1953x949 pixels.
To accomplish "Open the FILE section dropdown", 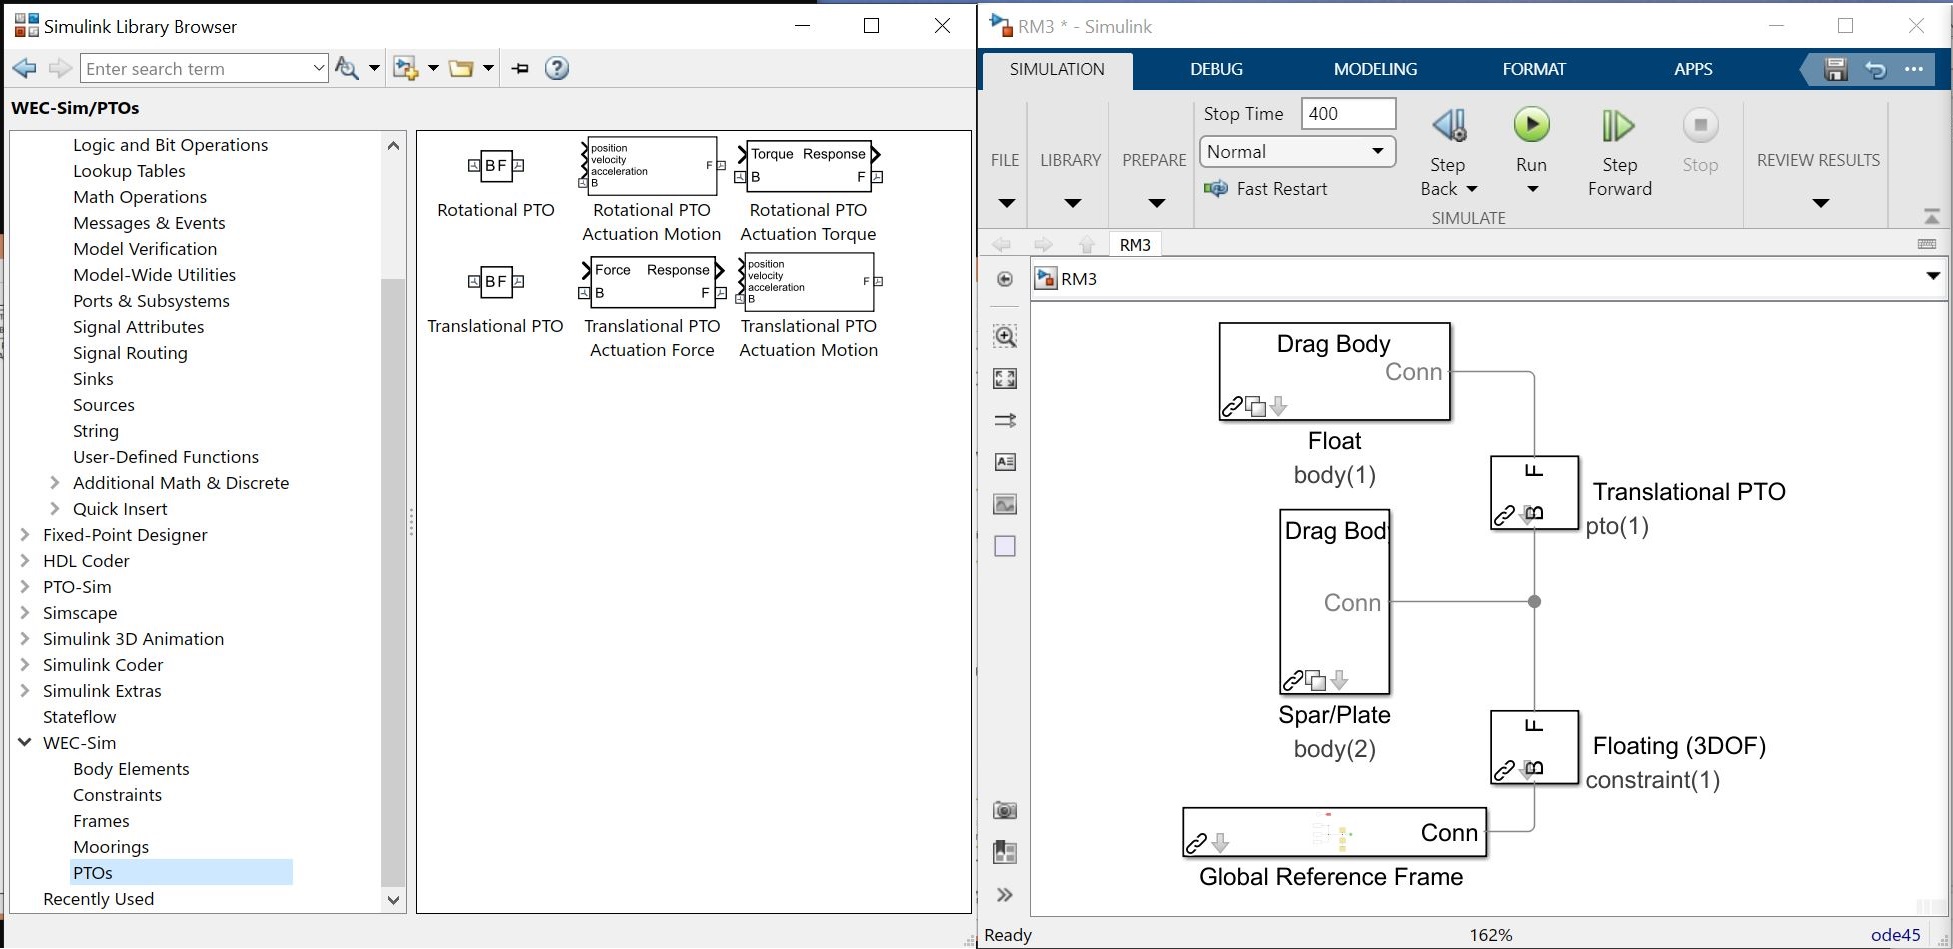I will 1006,203.
